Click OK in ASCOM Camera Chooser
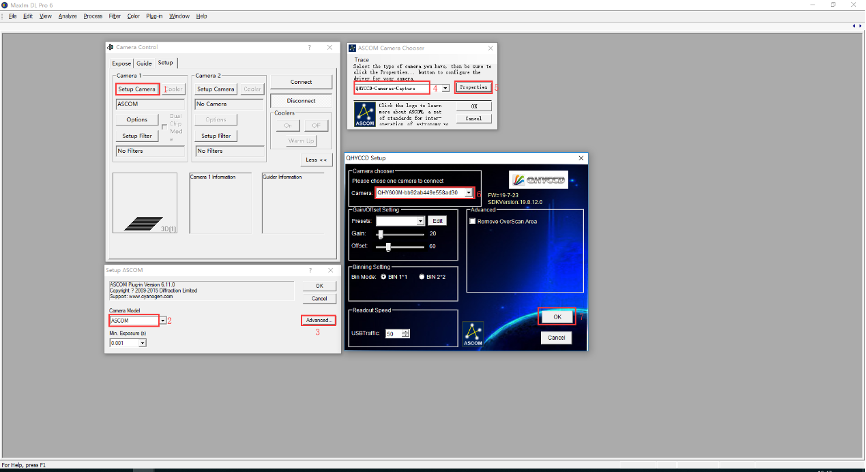The height and width of the screenshot is (472, 866). click(x=474, y=106)
